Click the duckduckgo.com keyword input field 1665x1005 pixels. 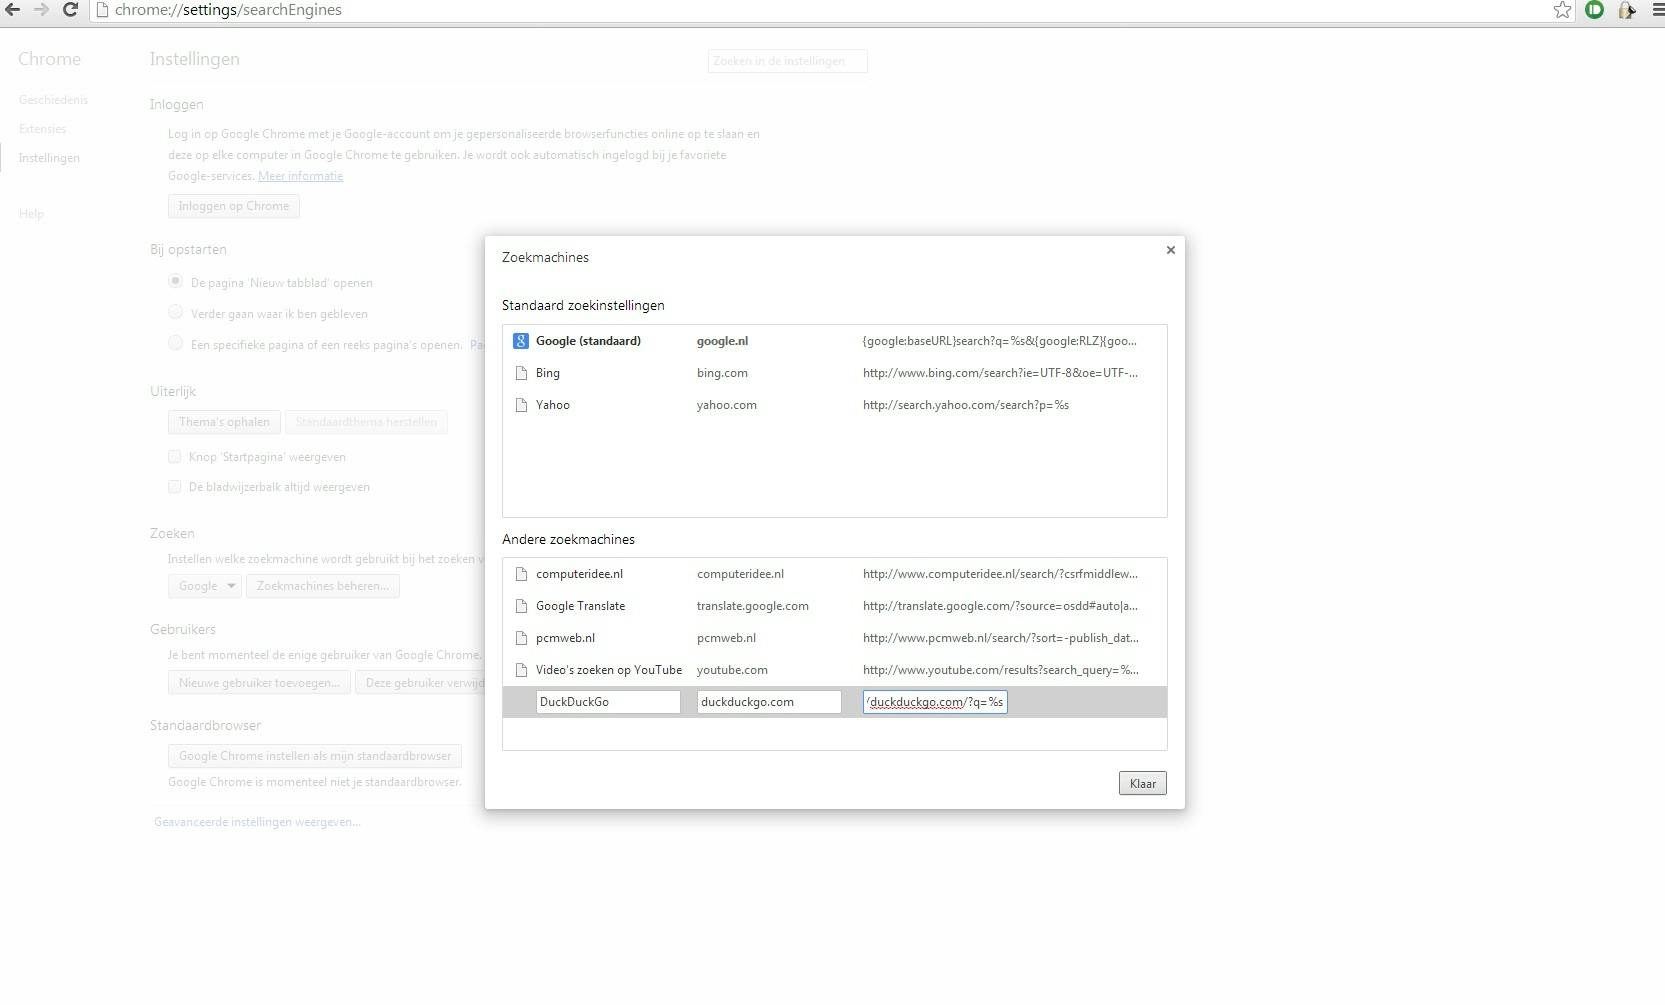(769, 702)
